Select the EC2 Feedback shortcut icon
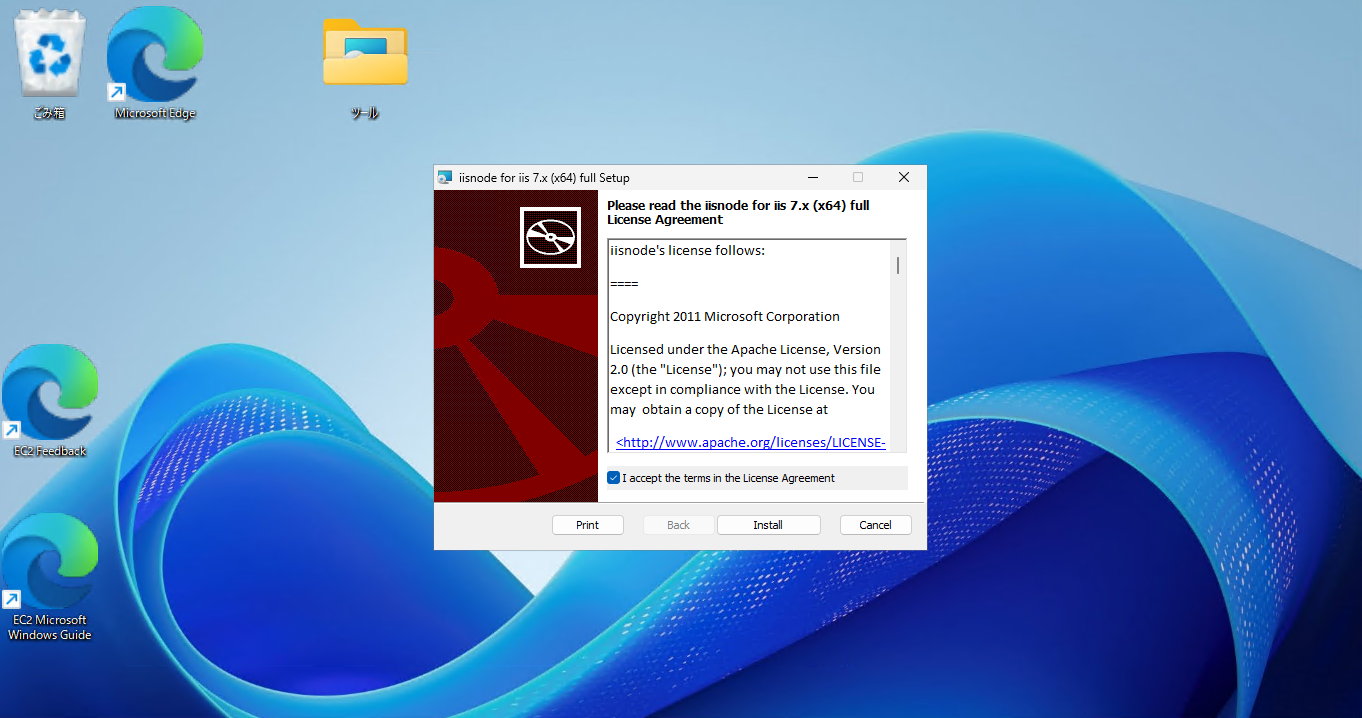1362x718 pixels. (50, 401)
